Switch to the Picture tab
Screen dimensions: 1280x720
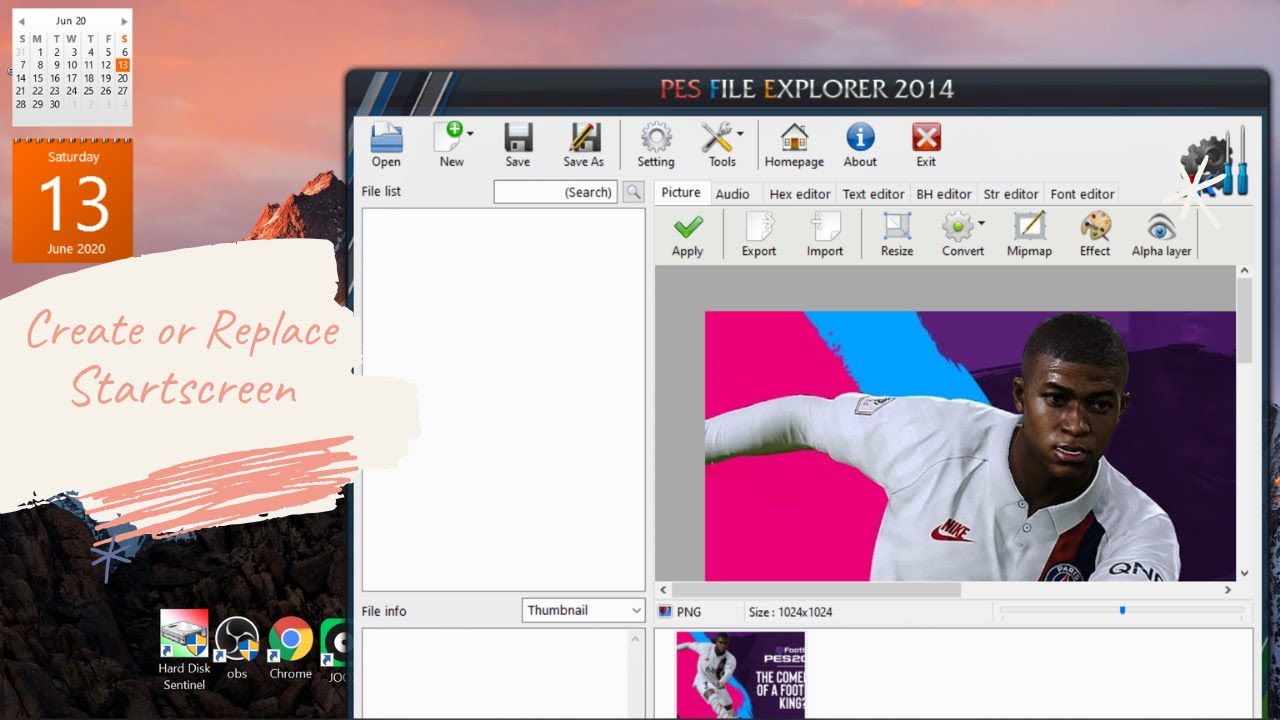tap(681, 193)
